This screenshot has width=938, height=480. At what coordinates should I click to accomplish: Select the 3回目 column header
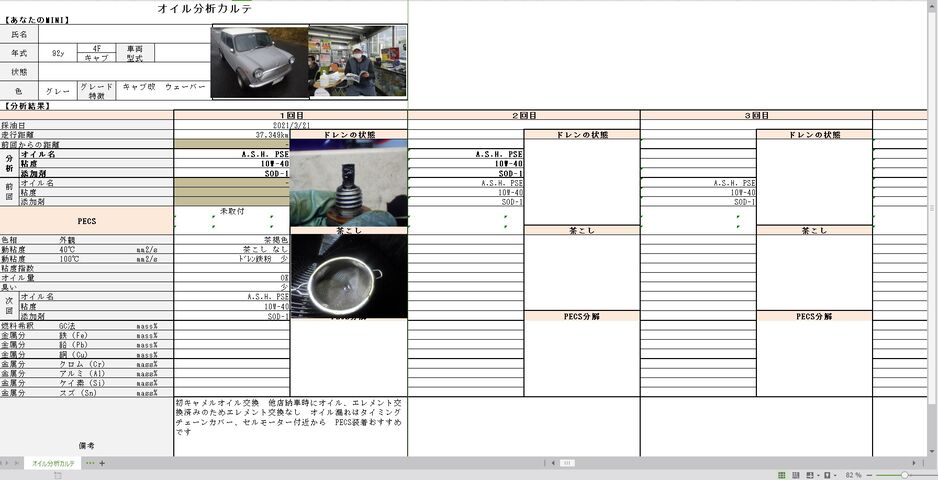757,116
